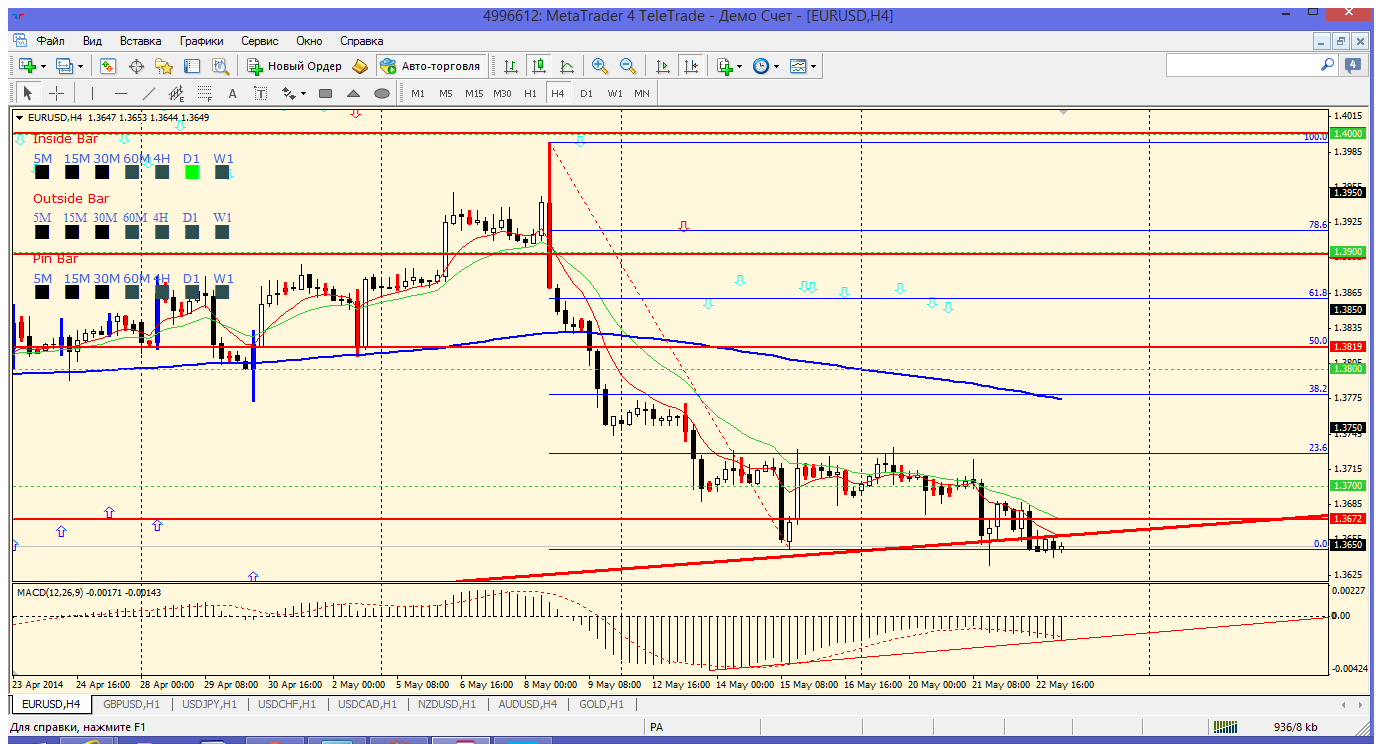
Task: Select the text tool A
Action: 233,93
